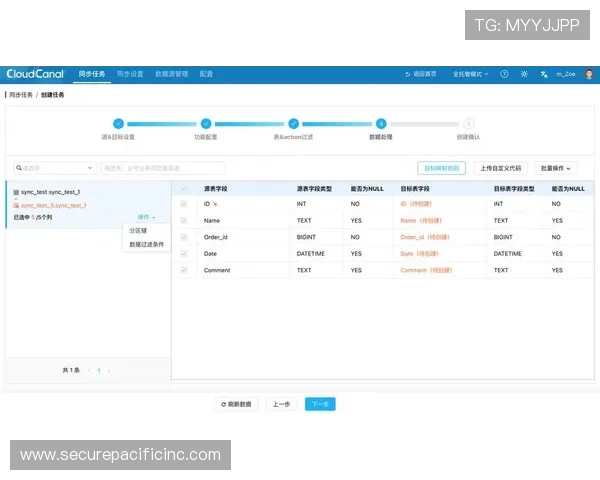The image size is (600, 480).
Task: Click the 下一步 next step button
Action: point(320,404)
